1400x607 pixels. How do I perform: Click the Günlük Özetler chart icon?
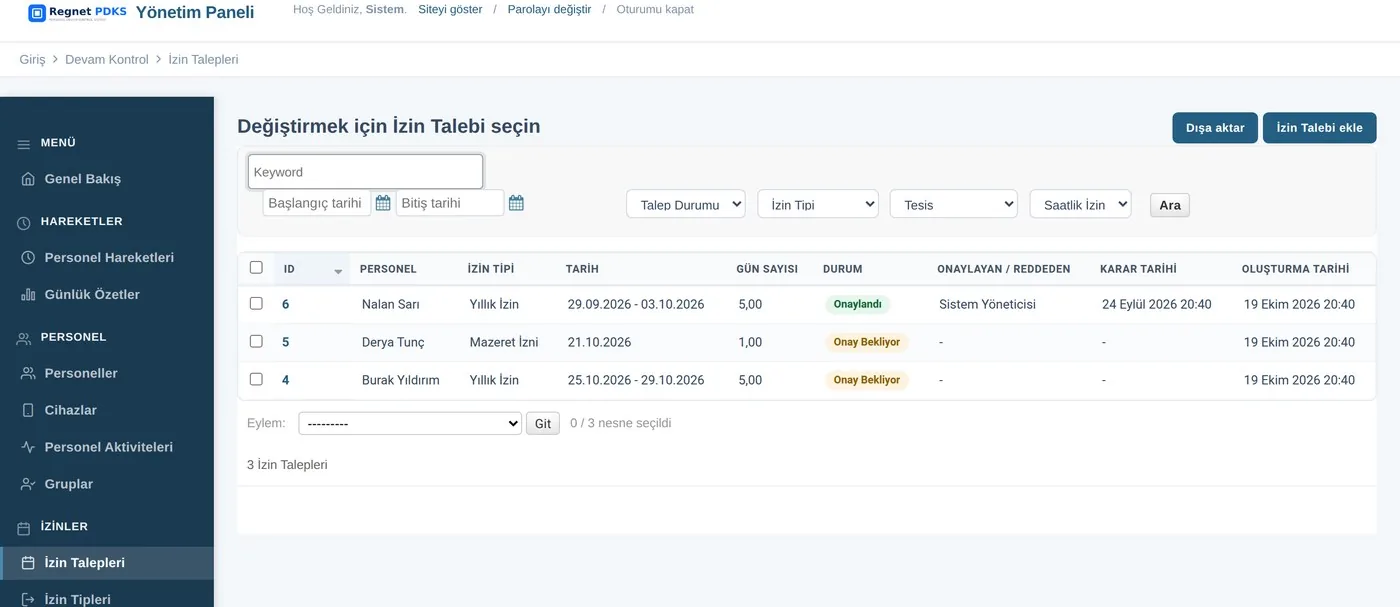point(27,295)
